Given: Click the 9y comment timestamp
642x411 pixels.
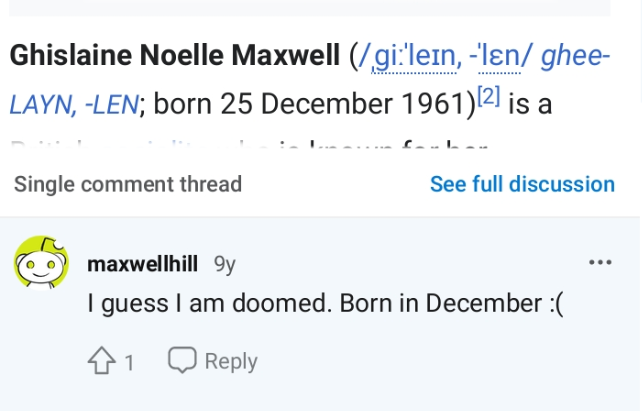Looking at the screenshot, I should tap(225, 265).
